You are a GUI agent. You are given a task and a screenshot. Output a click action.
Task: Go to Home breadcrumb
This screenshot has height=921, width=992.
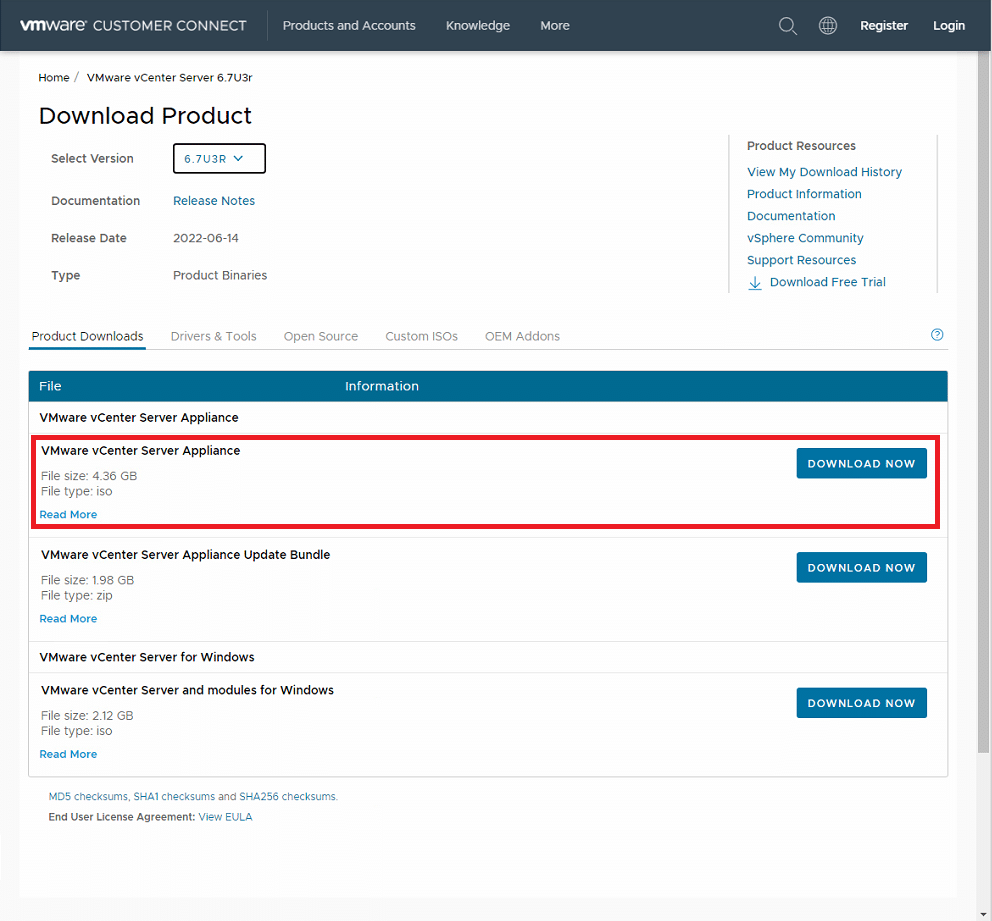(54, 77)
